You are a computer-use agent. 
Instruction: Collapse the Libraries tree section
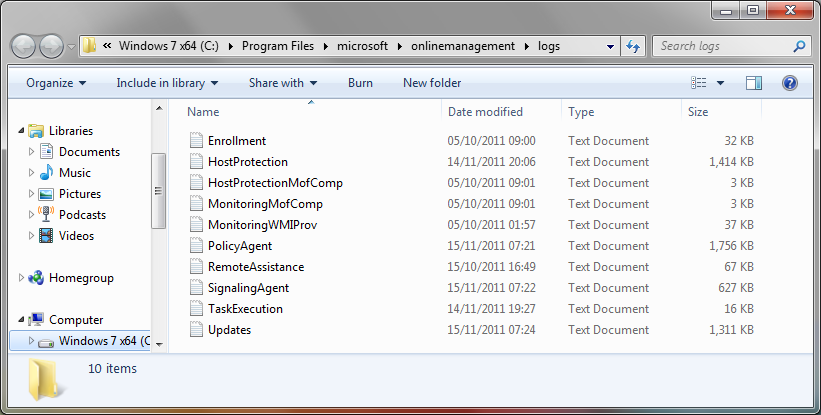click(21, 131)
